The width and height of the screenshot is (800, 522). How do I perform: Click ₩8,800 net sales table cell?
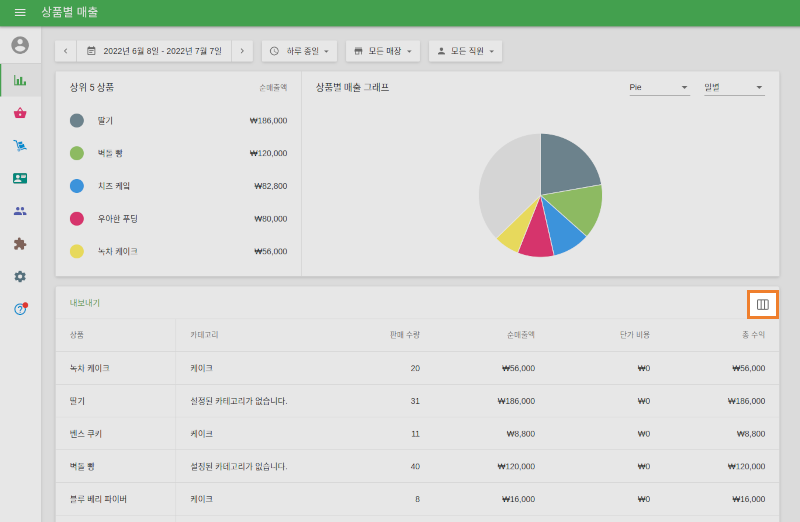(520, 434)
